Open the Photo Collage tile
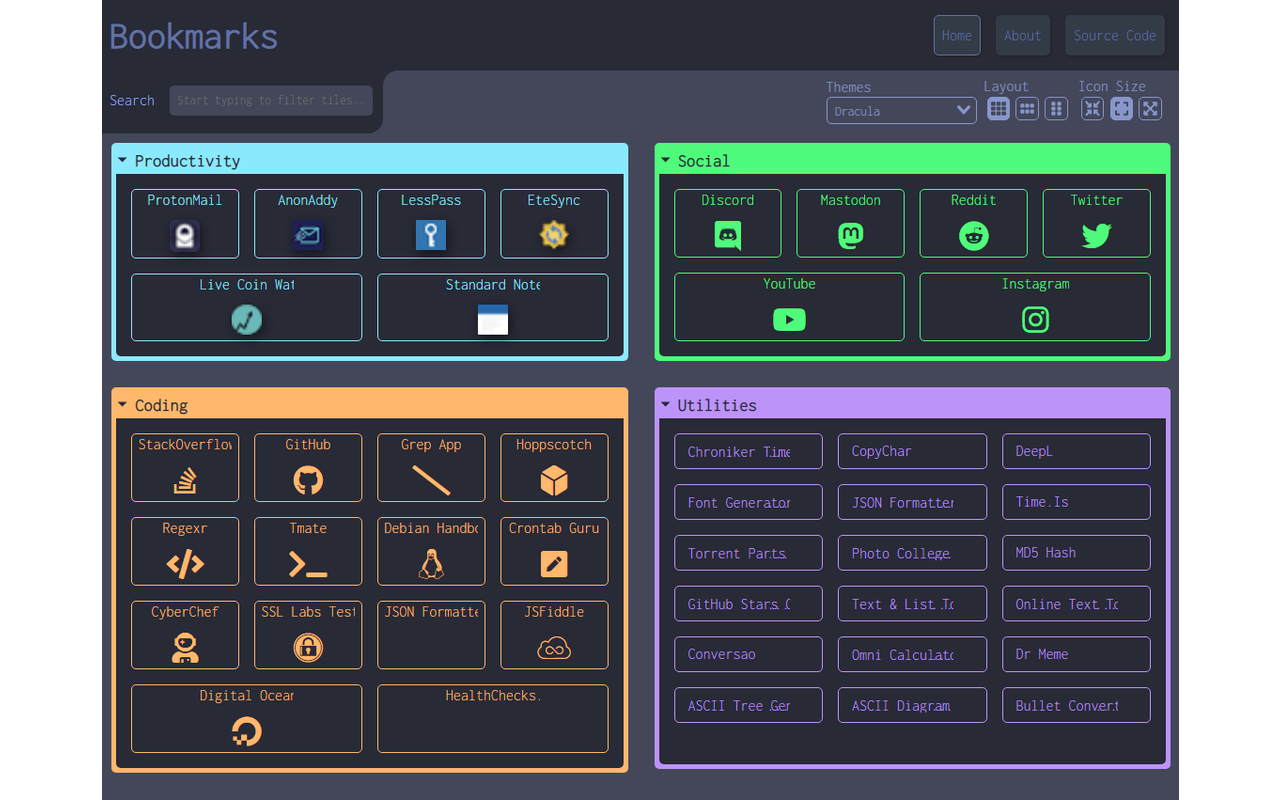 [912, 553]
